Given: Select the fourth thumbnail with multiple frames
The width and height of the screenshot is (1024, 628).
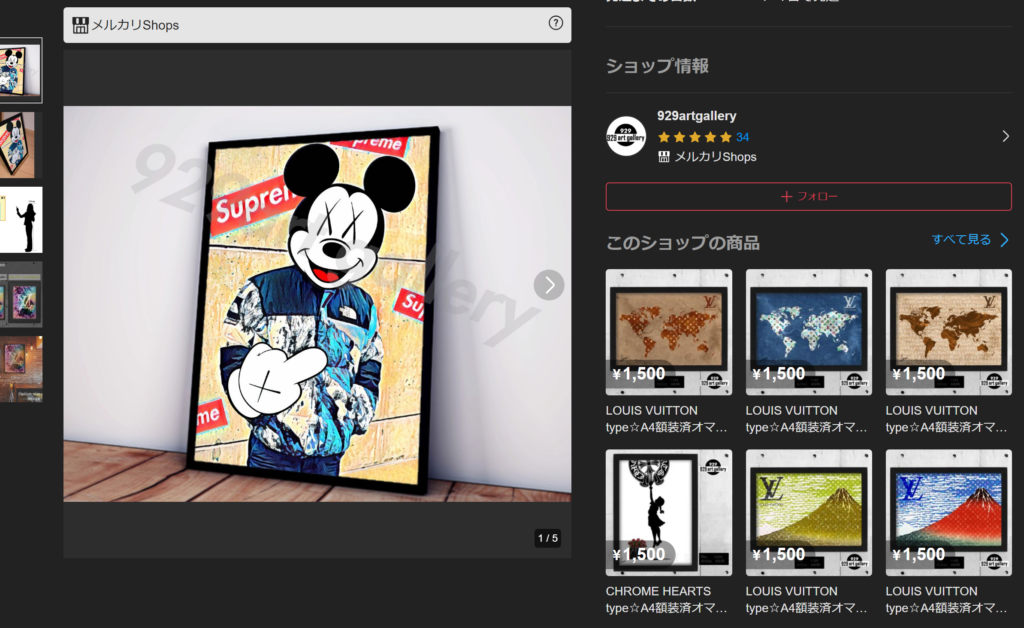Looking at the screenshot, I should point(20,295).
